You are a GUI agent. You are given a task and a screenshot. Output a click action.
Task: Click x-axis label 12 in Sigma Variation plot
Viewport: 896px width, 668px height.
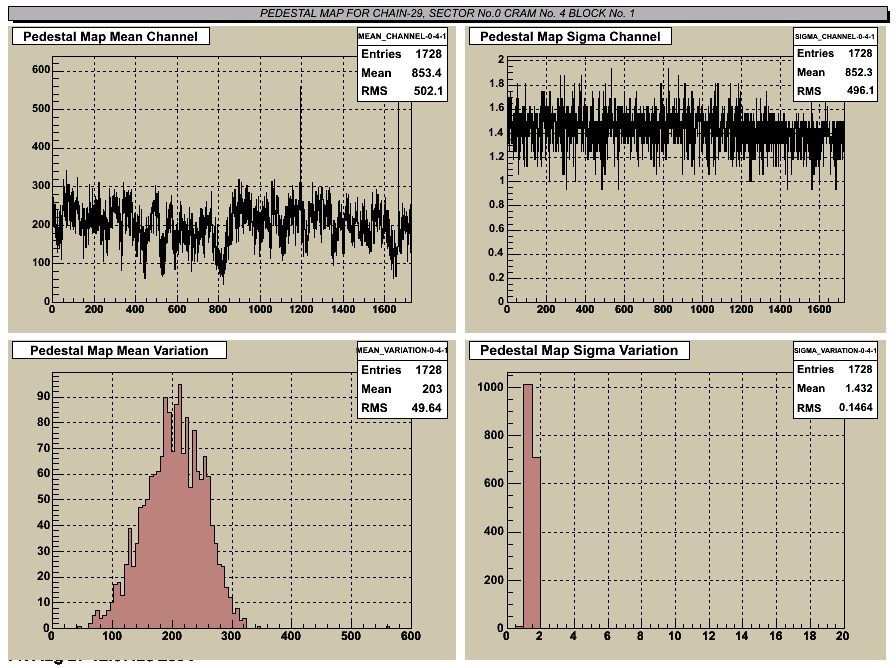(709, 635)
